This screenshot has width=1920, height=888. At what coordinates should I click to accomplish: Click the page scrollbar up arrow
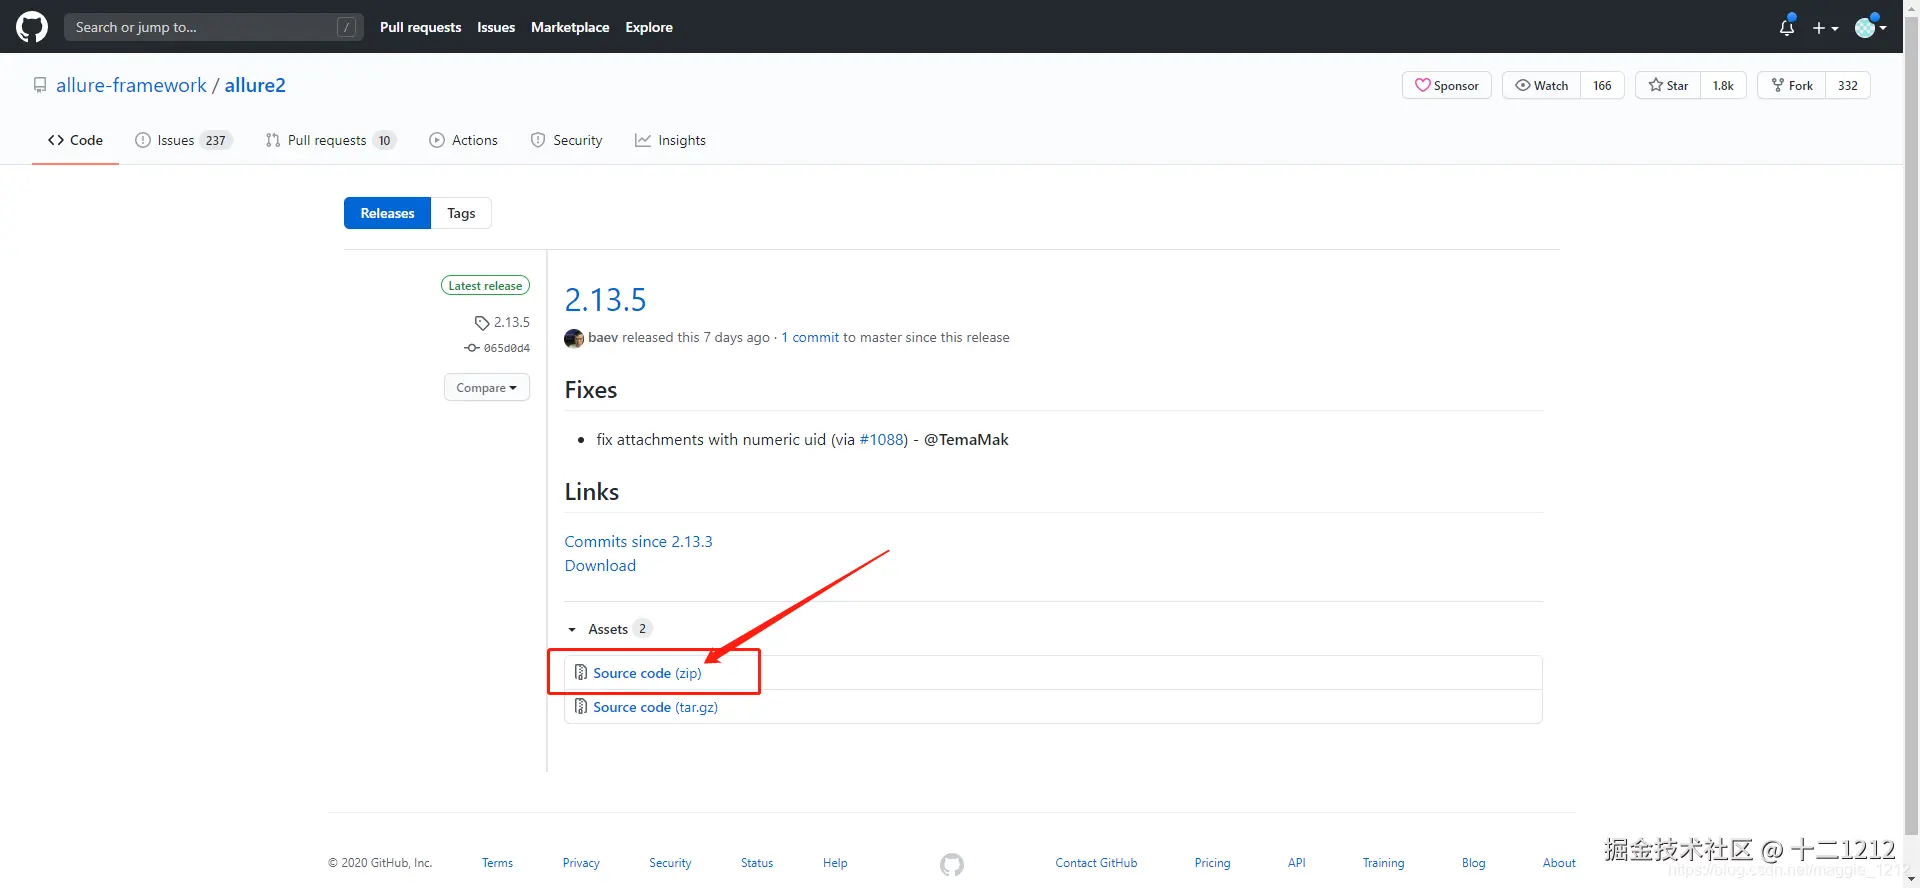1911,8
